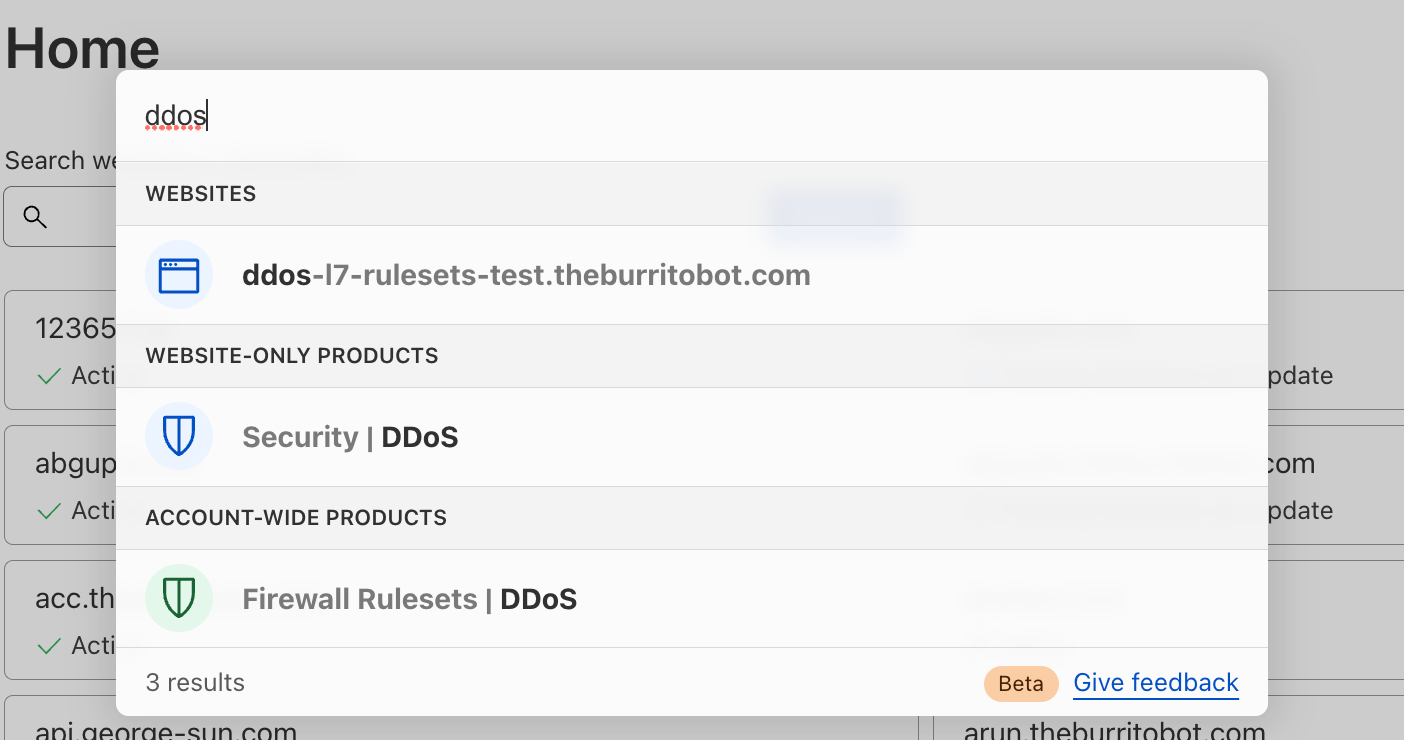Click the Active checkmark on the acc.th card
Image resolution: width=1404 pixels, height=740 pixels.
48,646
